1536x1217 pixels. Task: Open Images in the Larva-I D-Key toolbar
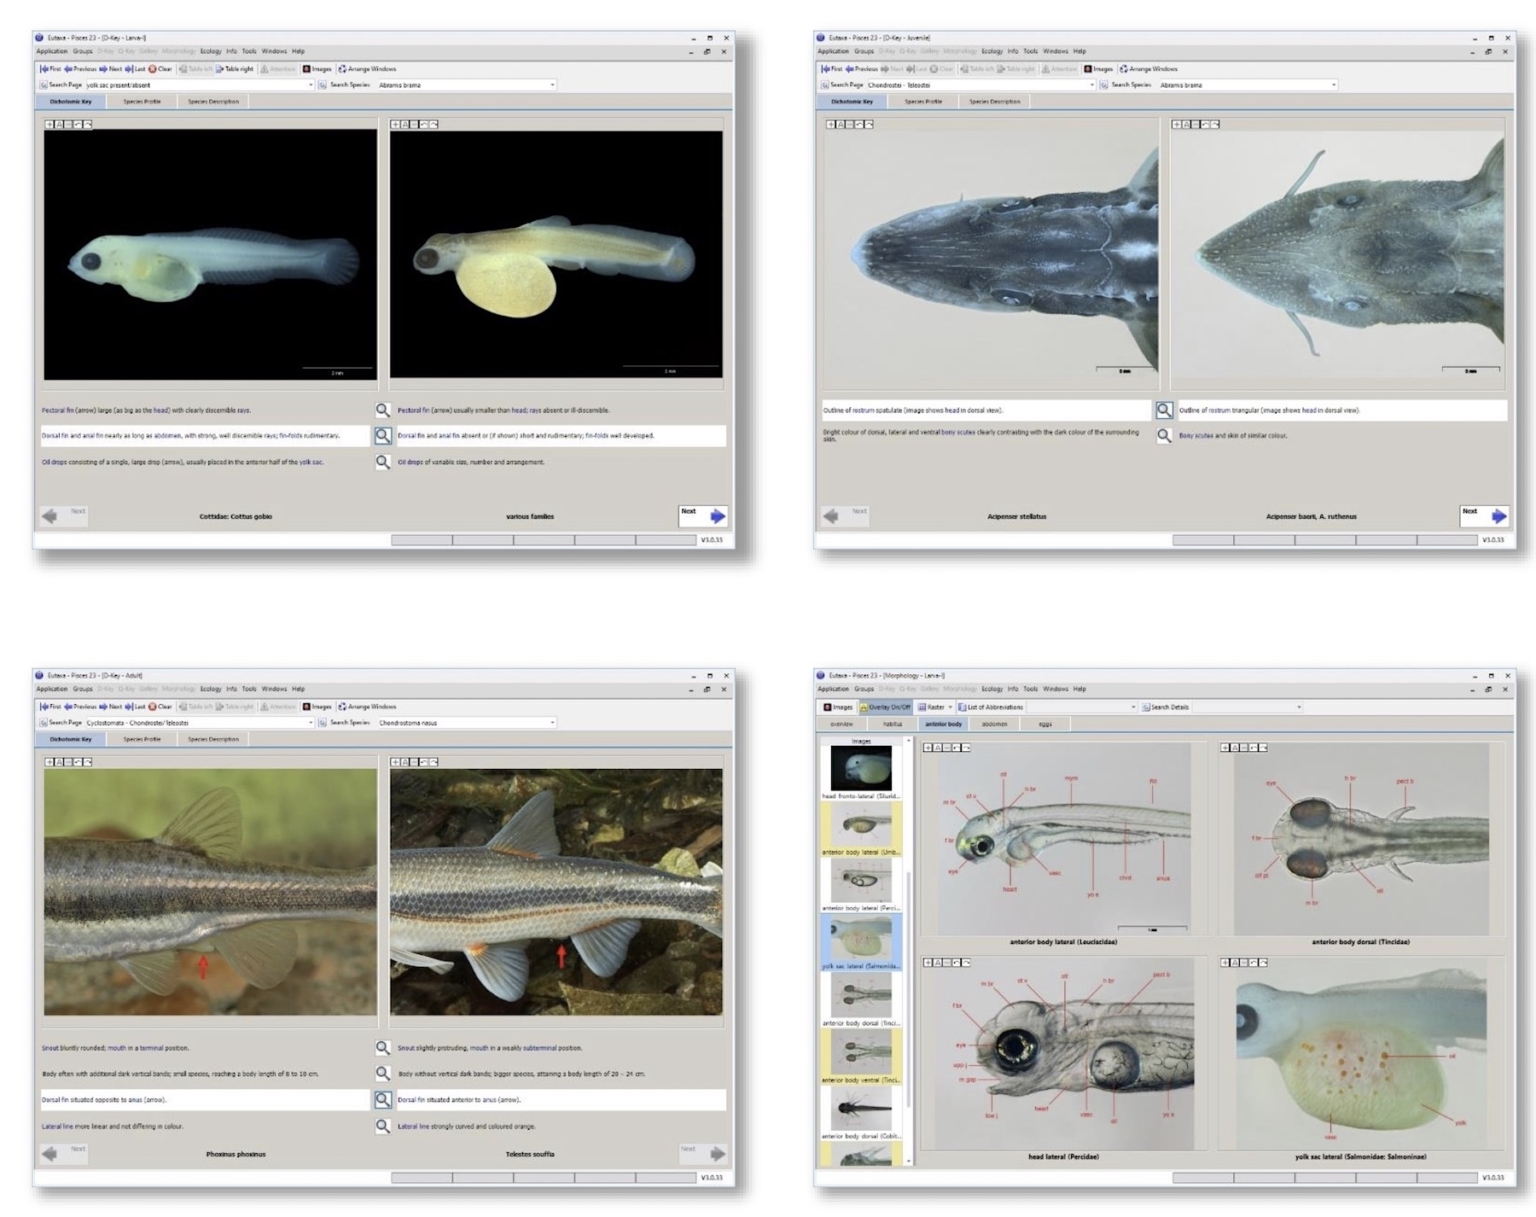point(317,69)
